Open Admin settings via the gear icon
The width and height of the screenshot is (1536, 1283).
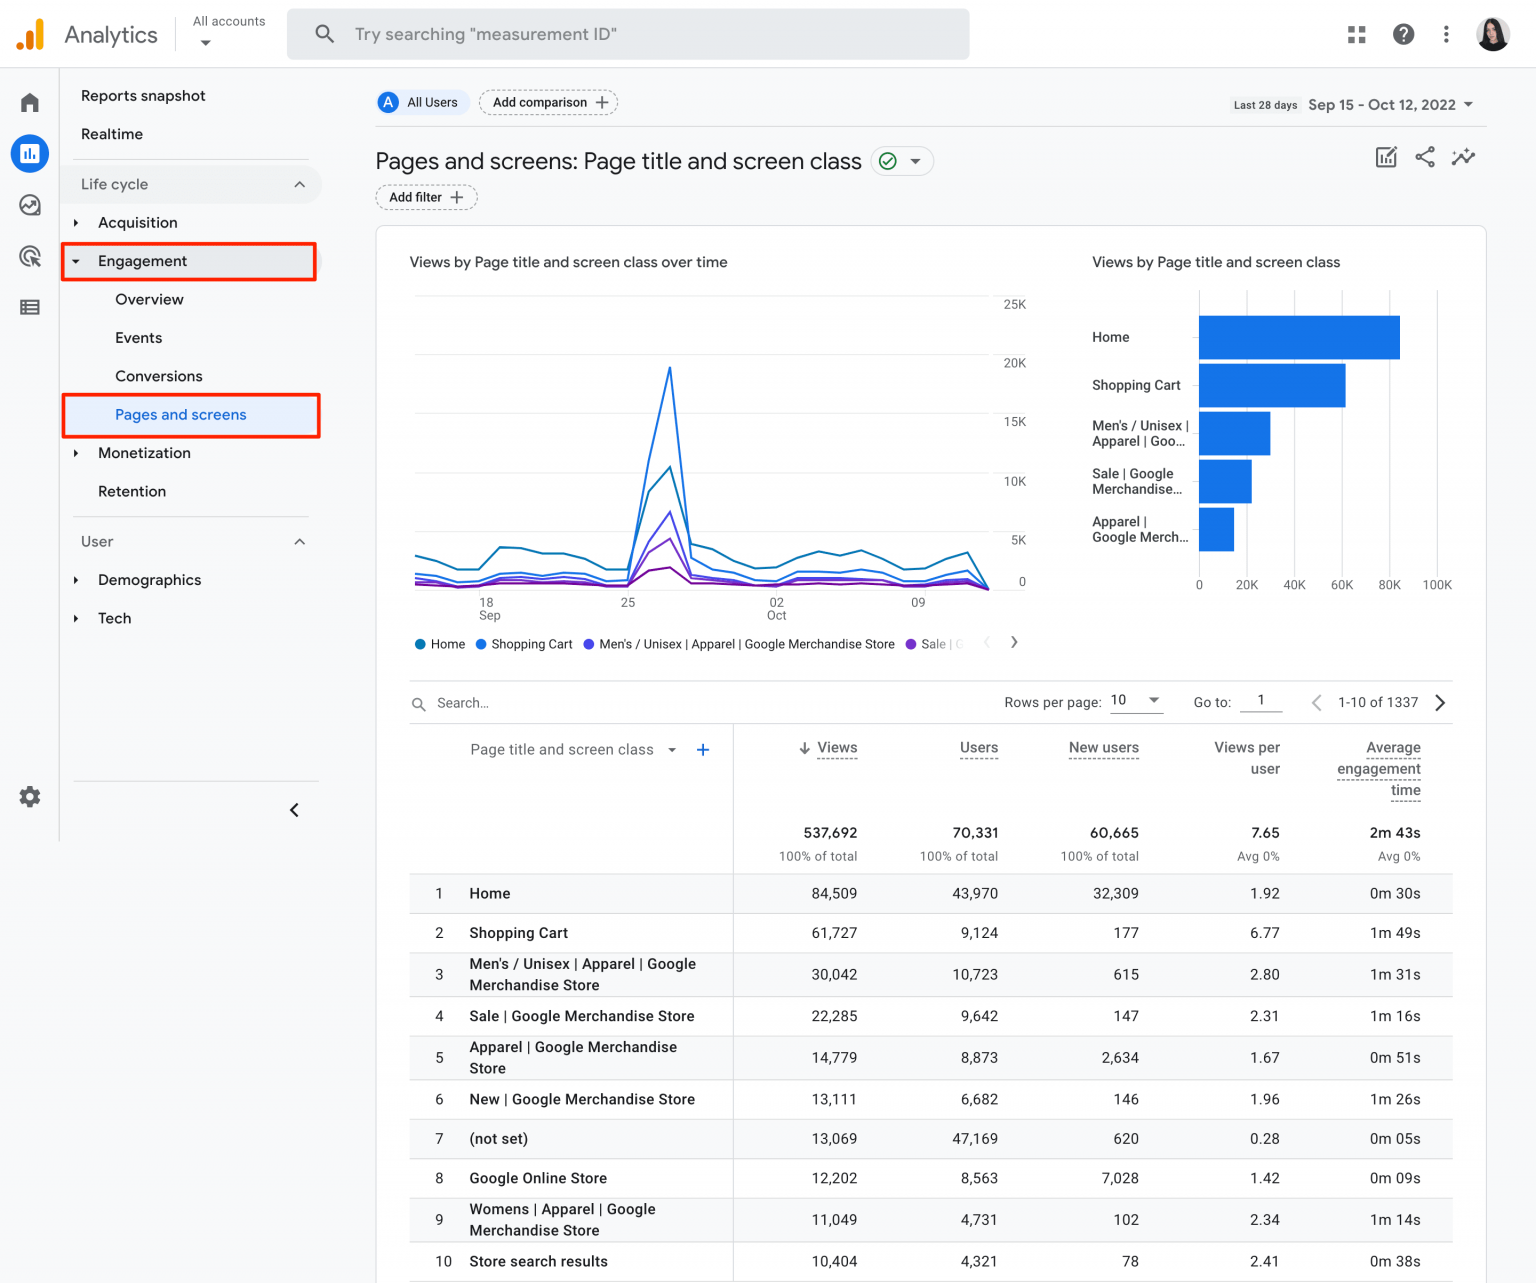[29, 796]
